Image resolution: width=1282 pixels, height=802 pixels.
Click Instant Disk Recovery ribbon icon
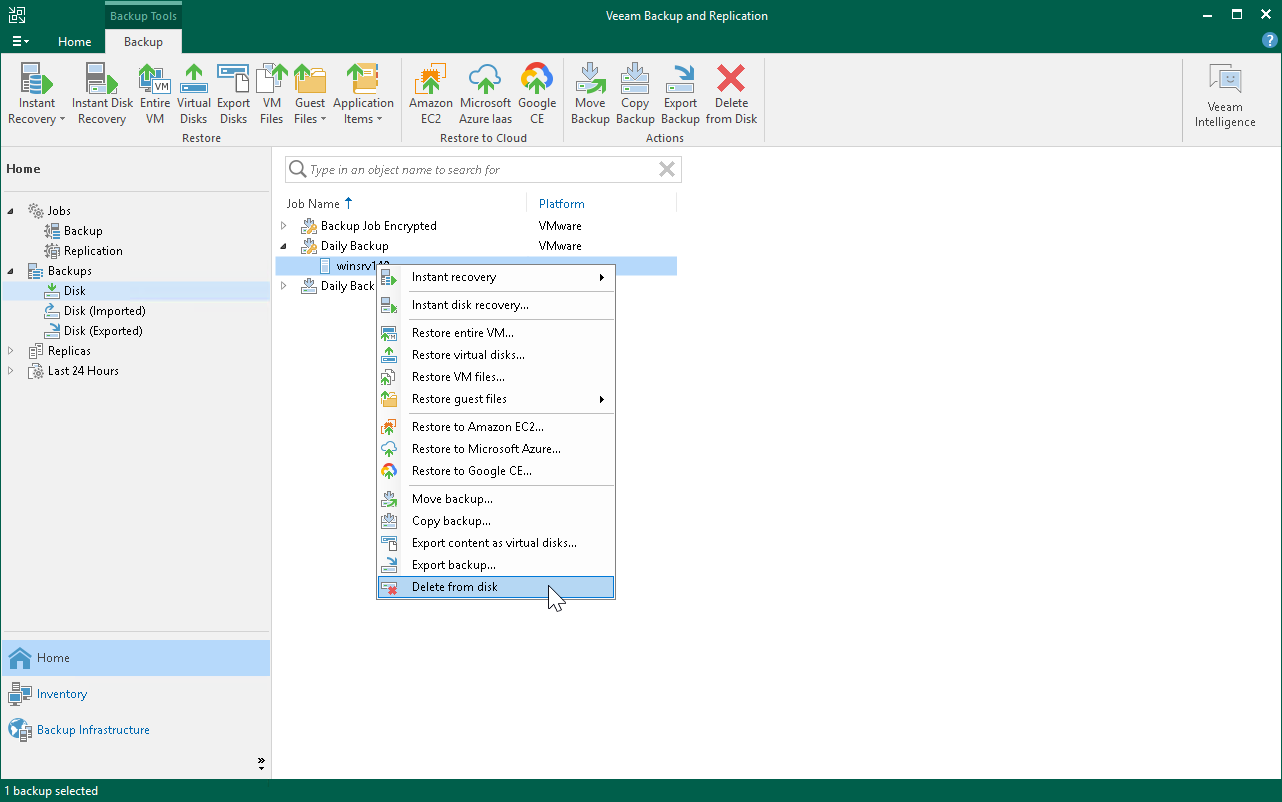(102, 94)
